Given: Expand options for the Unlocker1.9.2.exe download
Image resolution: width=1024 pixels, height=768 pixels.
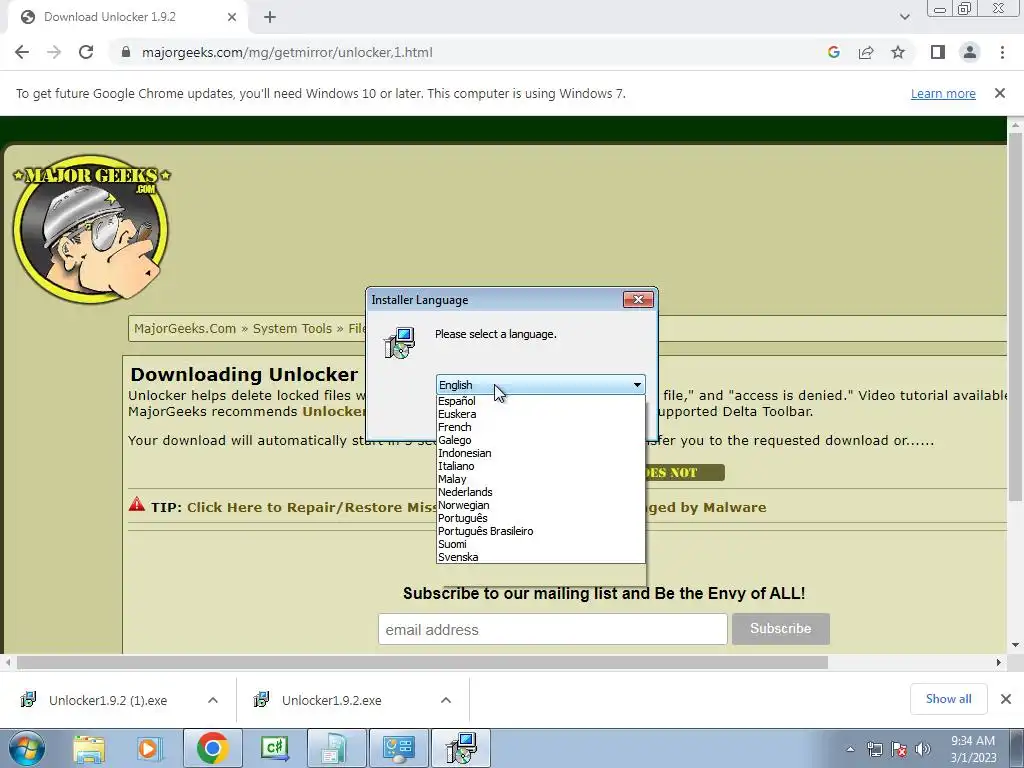Looking at the screenshot, I should click(x=446, y=700).
